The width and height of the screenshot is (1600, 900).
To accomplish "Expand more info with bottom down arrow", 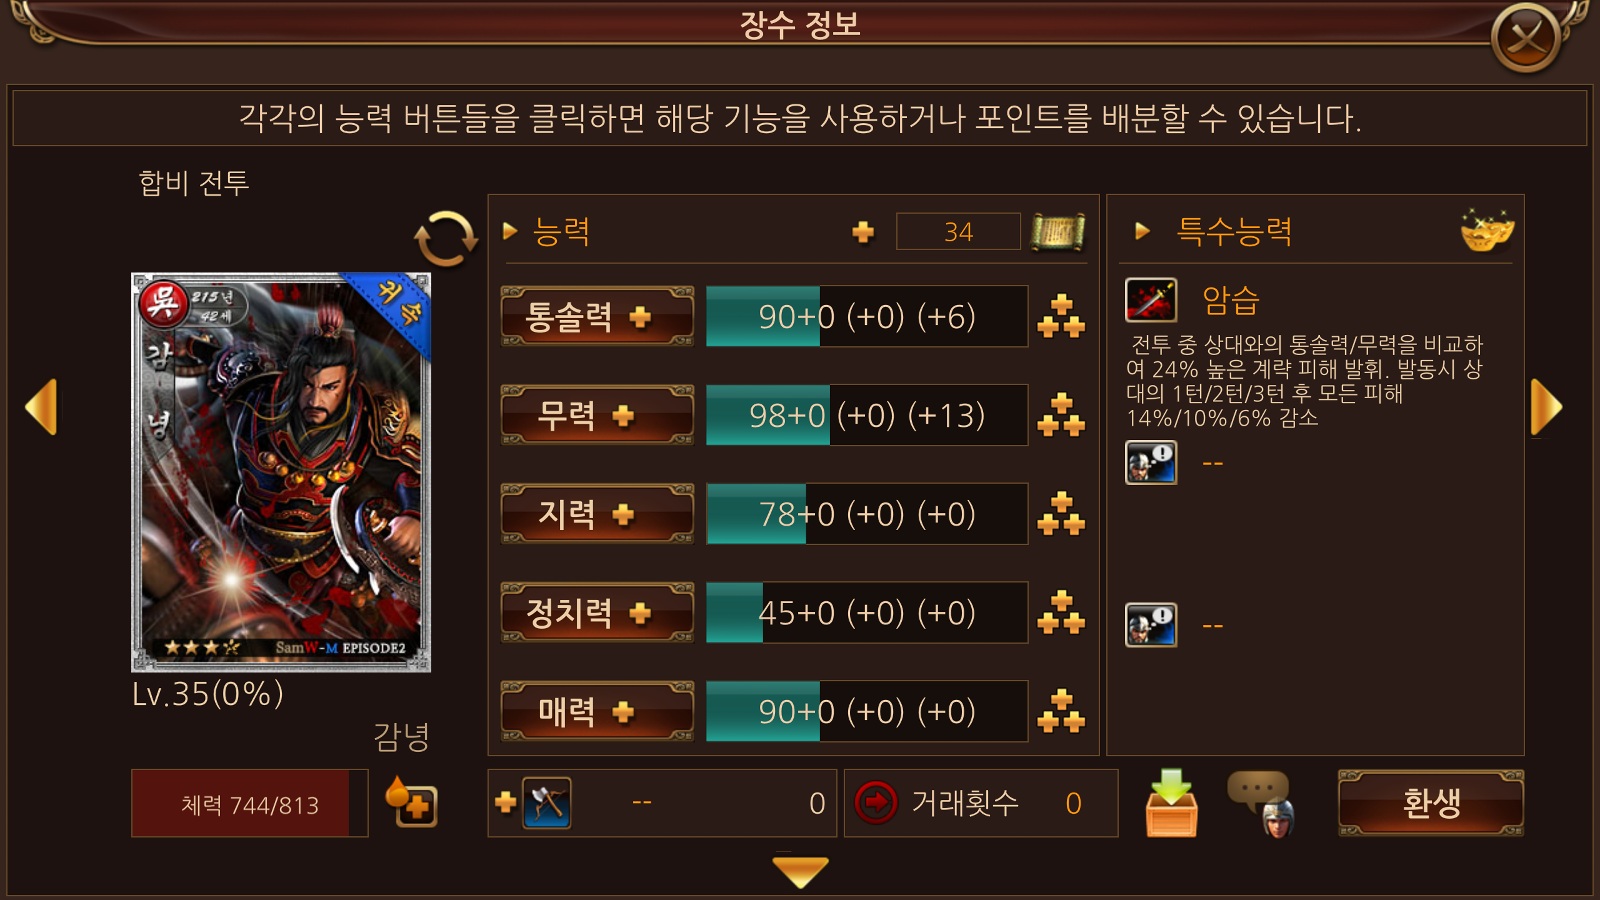I will pyautogui.click(x=801, y=872).
